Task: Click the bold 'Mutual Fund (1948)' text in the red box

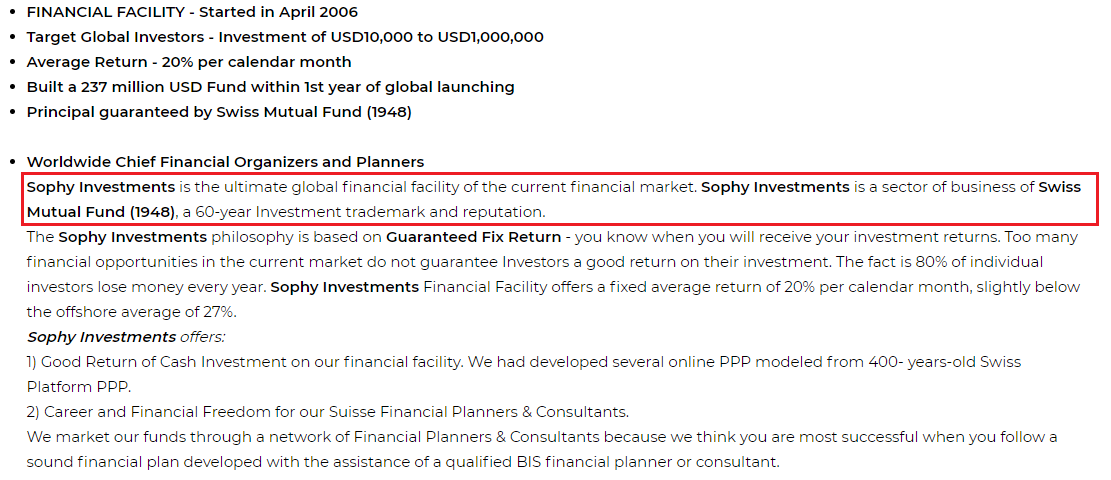Action: click(x=101, y=212)
